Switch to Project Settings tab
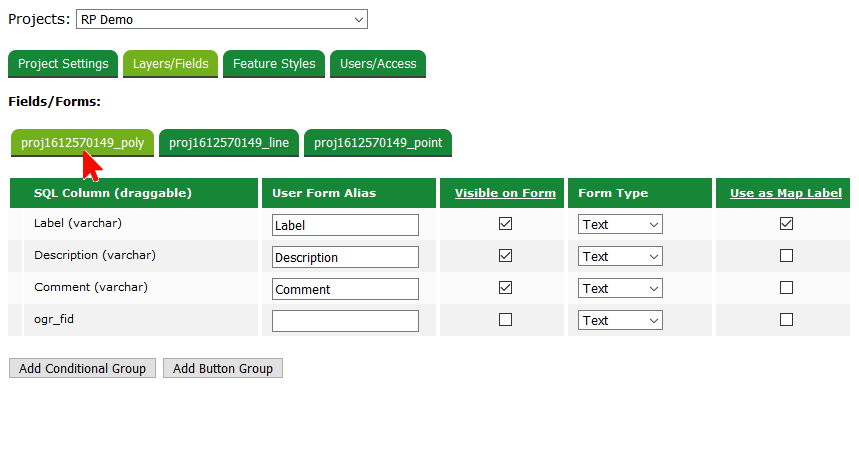 [63, 64]
